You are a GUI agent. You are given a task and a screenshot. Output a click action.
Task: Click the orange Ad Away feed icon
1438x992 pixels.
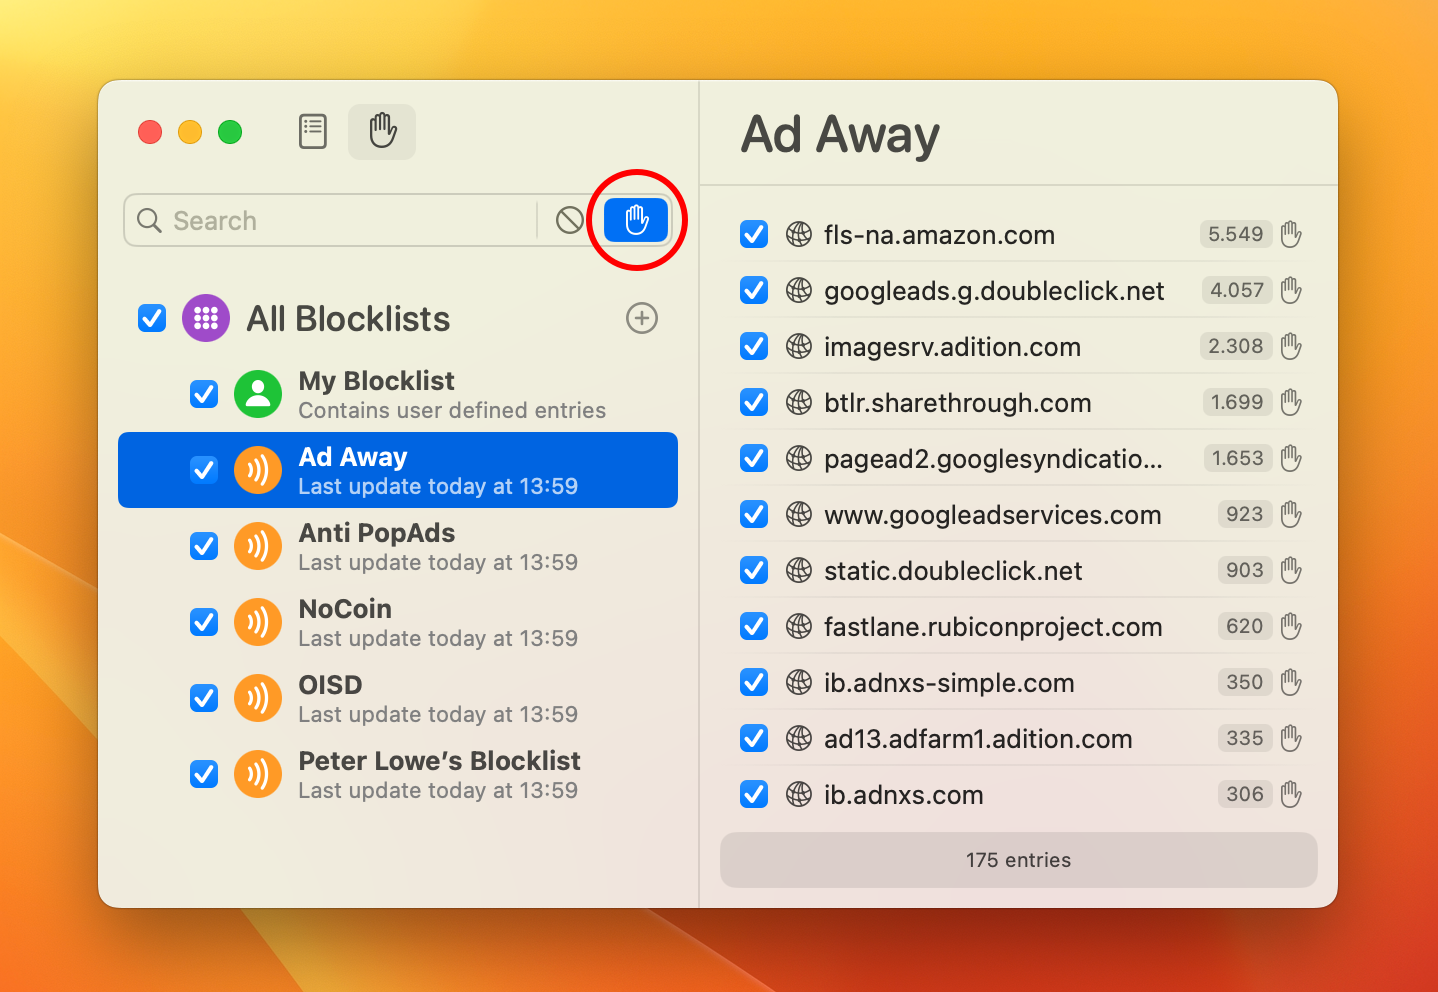coord(258,470)
